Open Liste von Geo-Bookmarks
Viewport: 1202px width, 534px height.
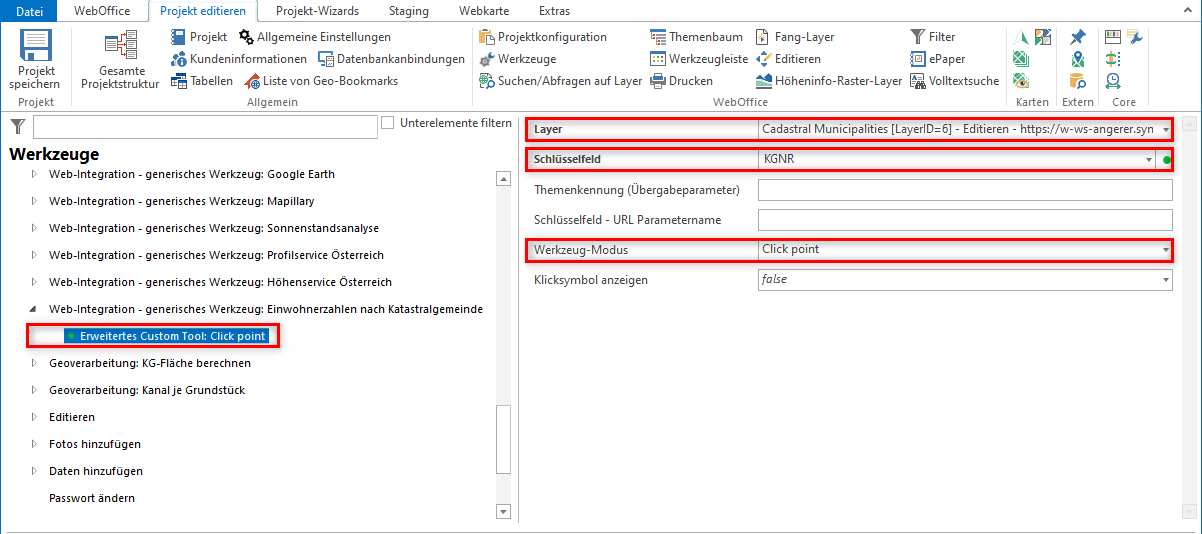321,81
